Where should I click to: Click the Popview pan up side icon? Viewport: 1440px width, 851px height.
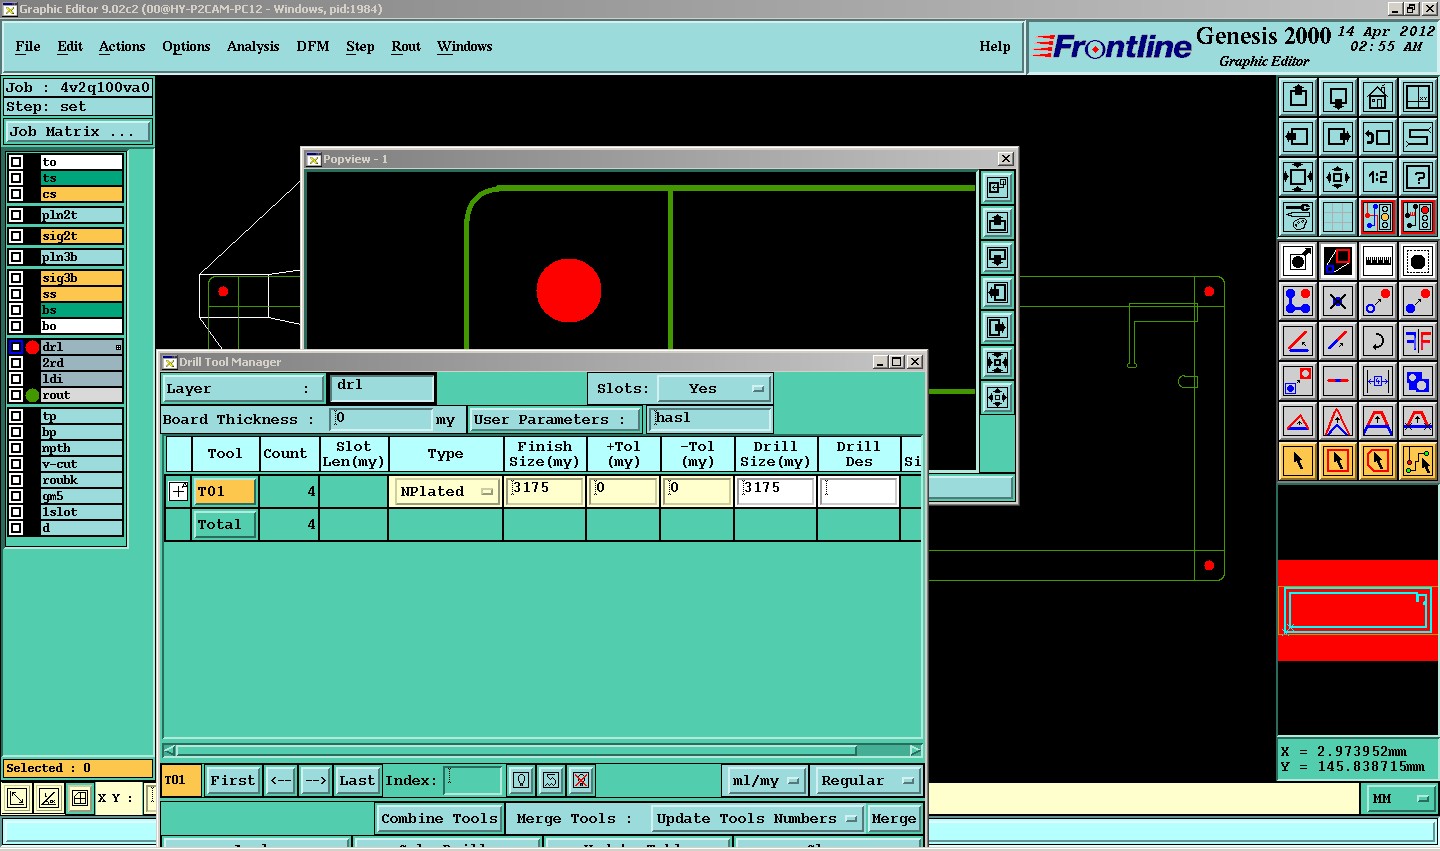(x=997, y=222)
